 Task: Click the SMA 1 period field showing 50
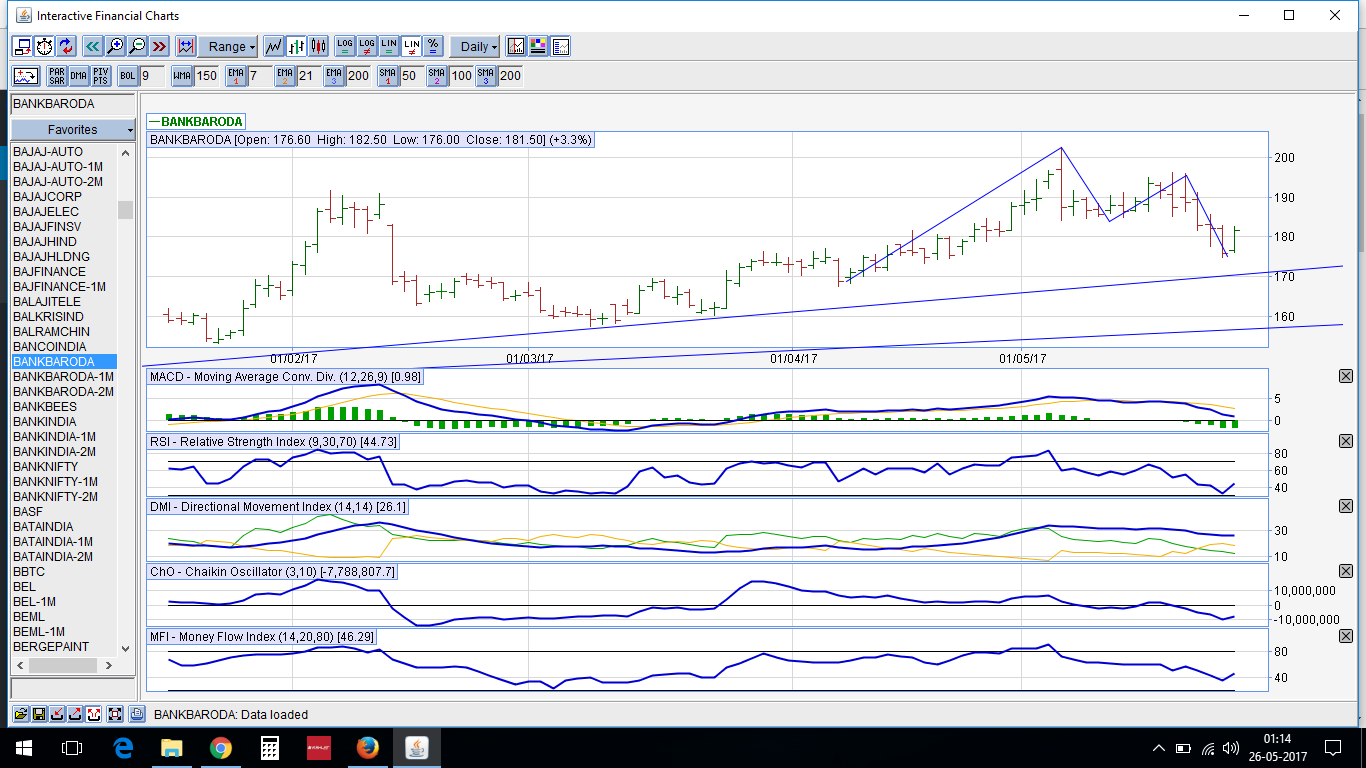coord(412,76)
